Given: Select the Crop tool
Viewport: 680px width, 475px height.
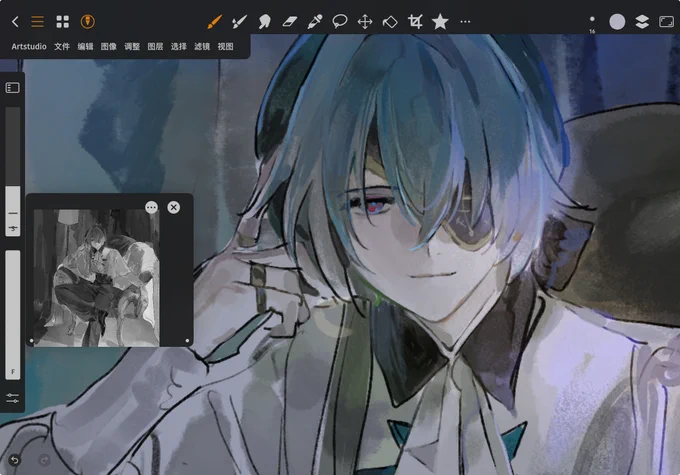Looking at the screenshot, I should pyautogui.click(x=415, y=22).
